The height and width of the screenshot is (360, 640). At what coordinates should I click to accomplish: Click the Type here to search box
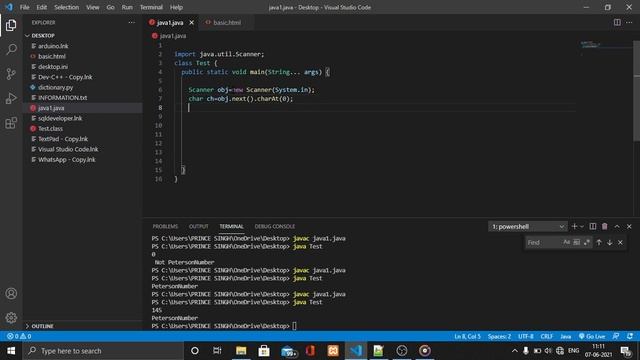[103, 351]
